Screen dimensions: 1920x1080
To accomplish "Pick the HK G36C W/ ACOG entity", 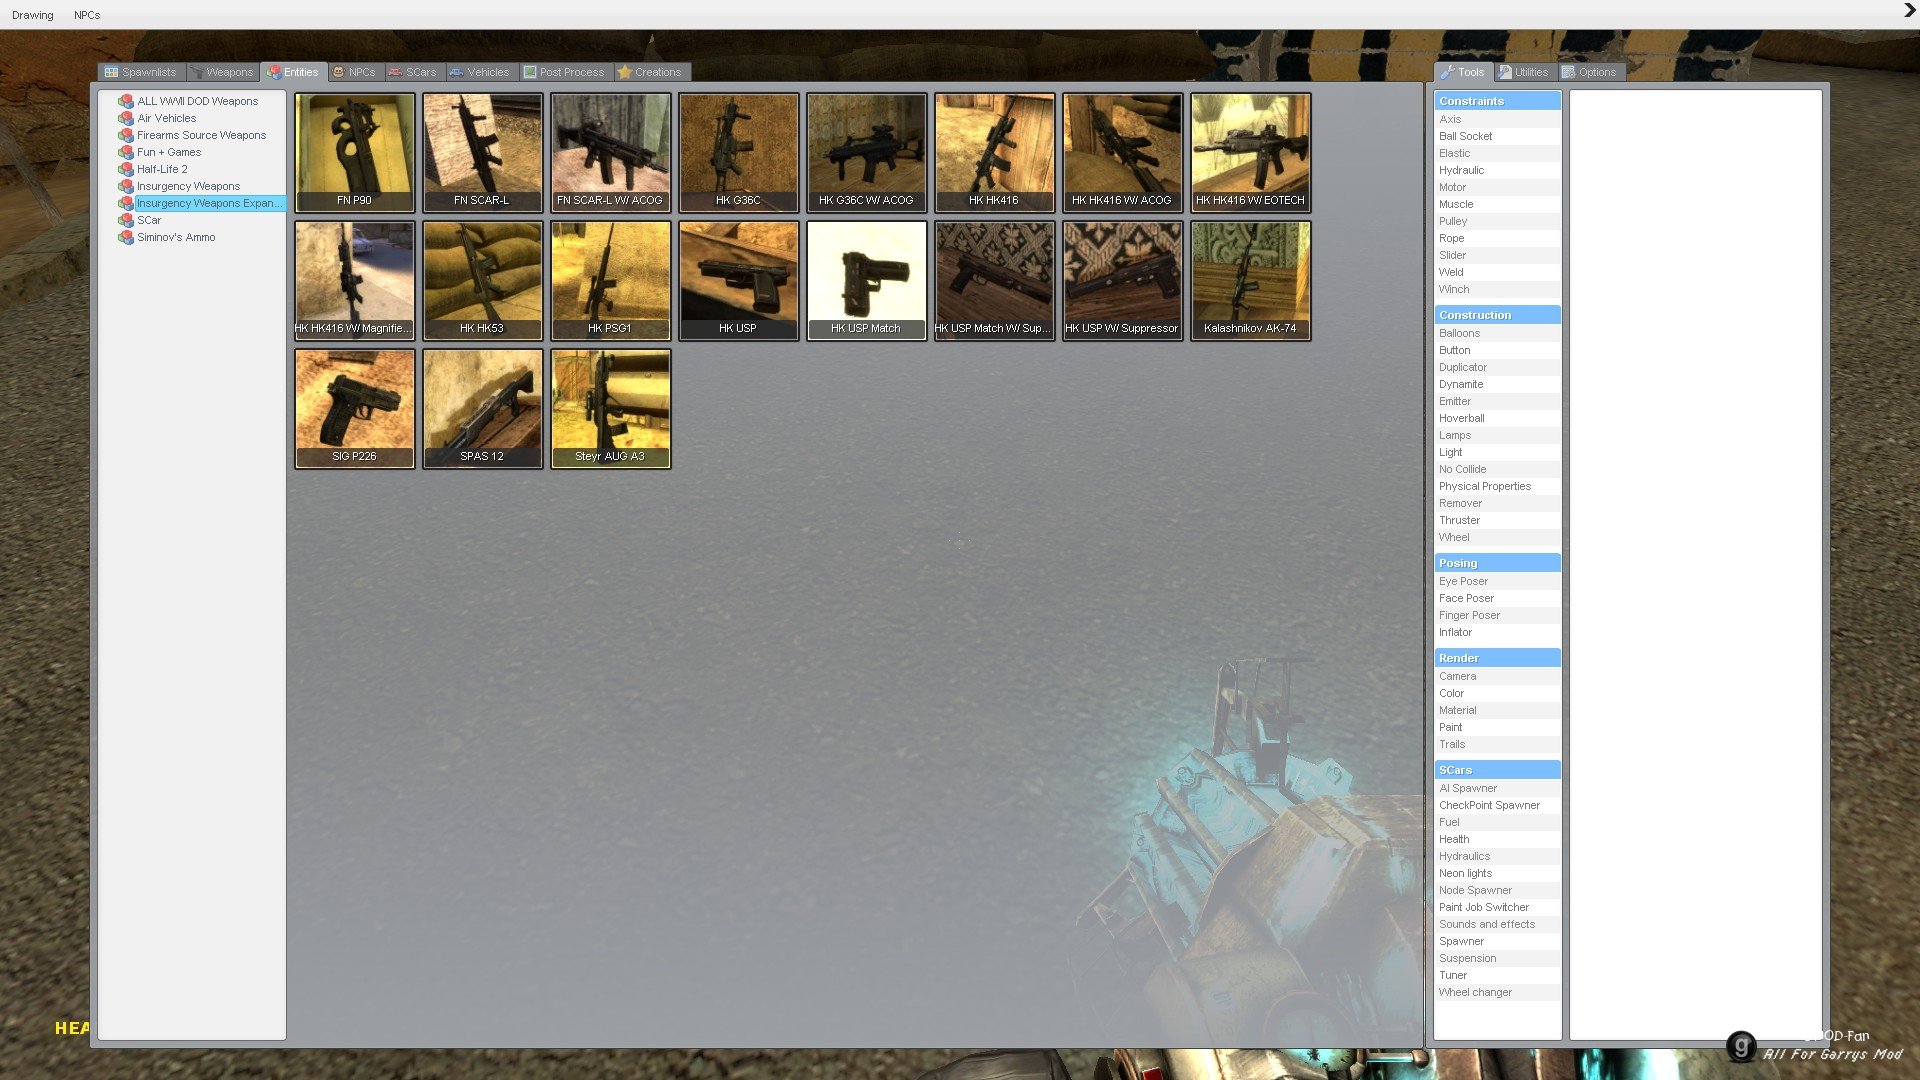I will pos(866,152).
